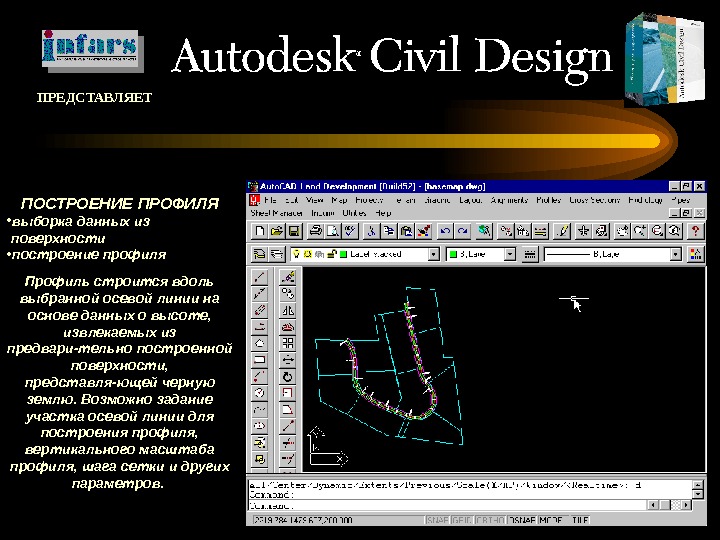Select the Circle draw tool
The image size is (720, 540).
[x=260, y=393]
